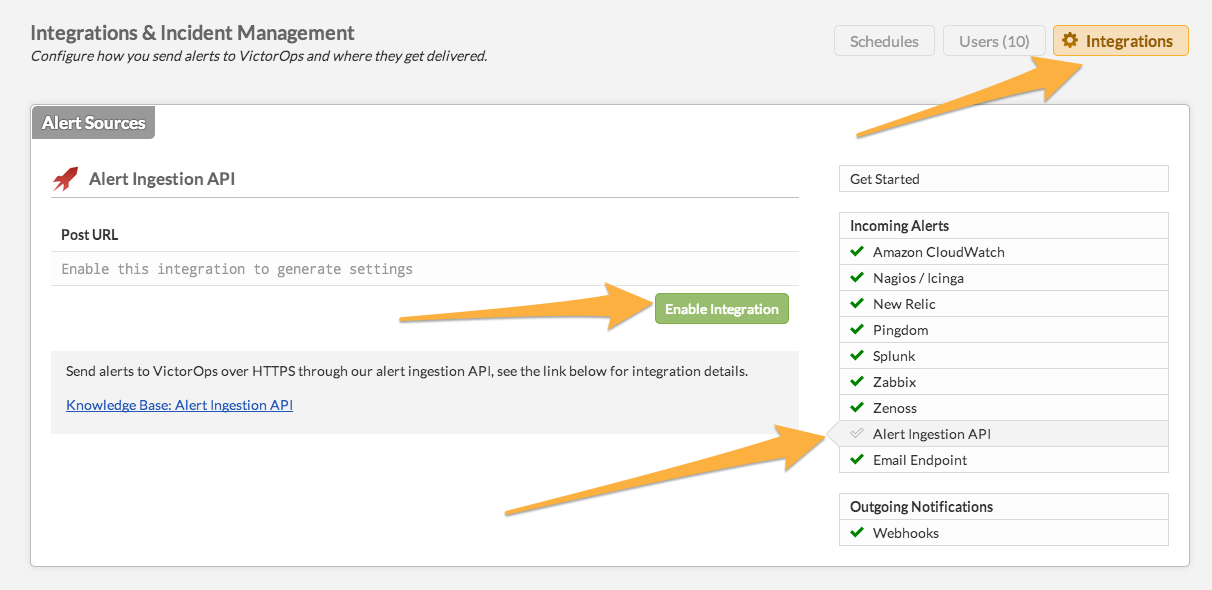The height and width of the screenshot is (590, 1212).
Task: Click the Post URL settings field
Action: (x=424, y=269)
